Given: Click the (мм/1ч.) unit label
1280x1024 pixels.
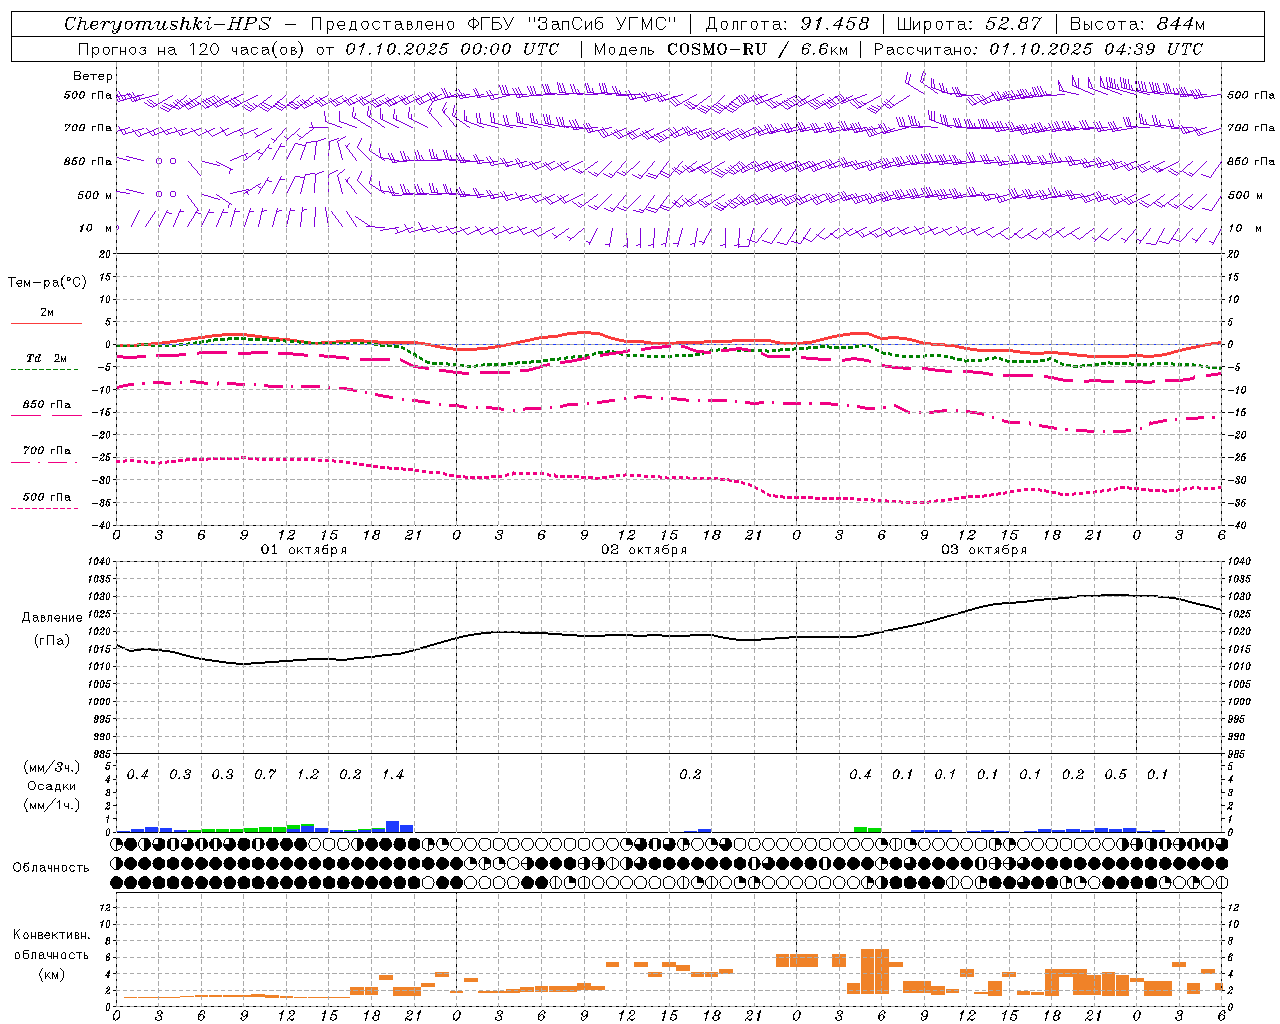Looking at the screenshot, I should pos(52,805).
